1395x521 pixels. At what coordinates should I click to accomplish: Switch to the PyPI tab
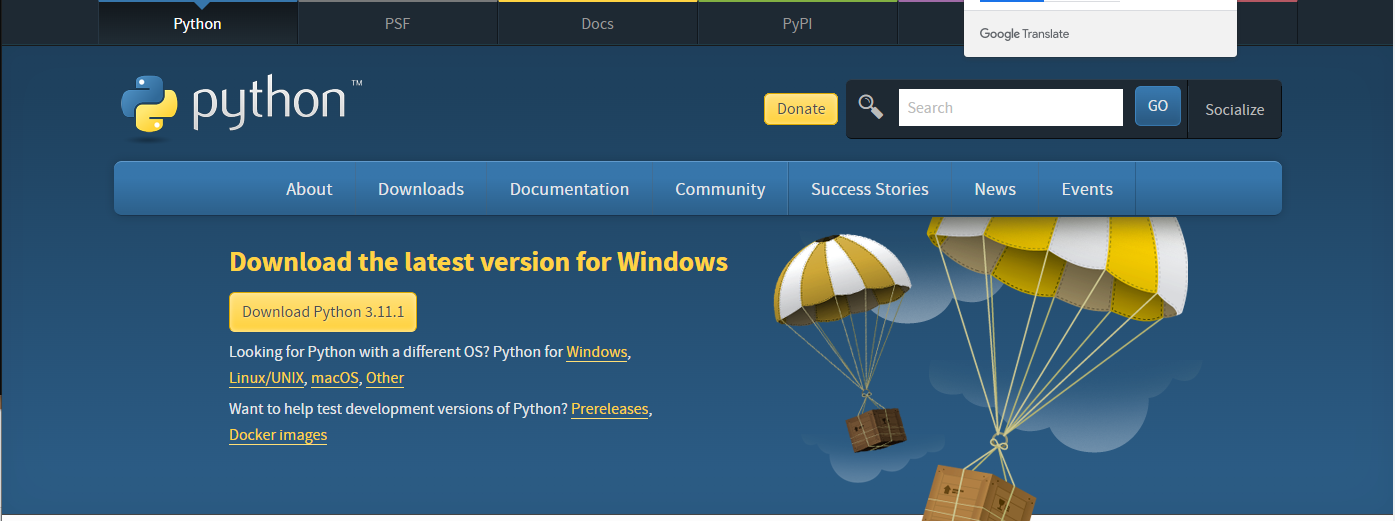[797, 23]
